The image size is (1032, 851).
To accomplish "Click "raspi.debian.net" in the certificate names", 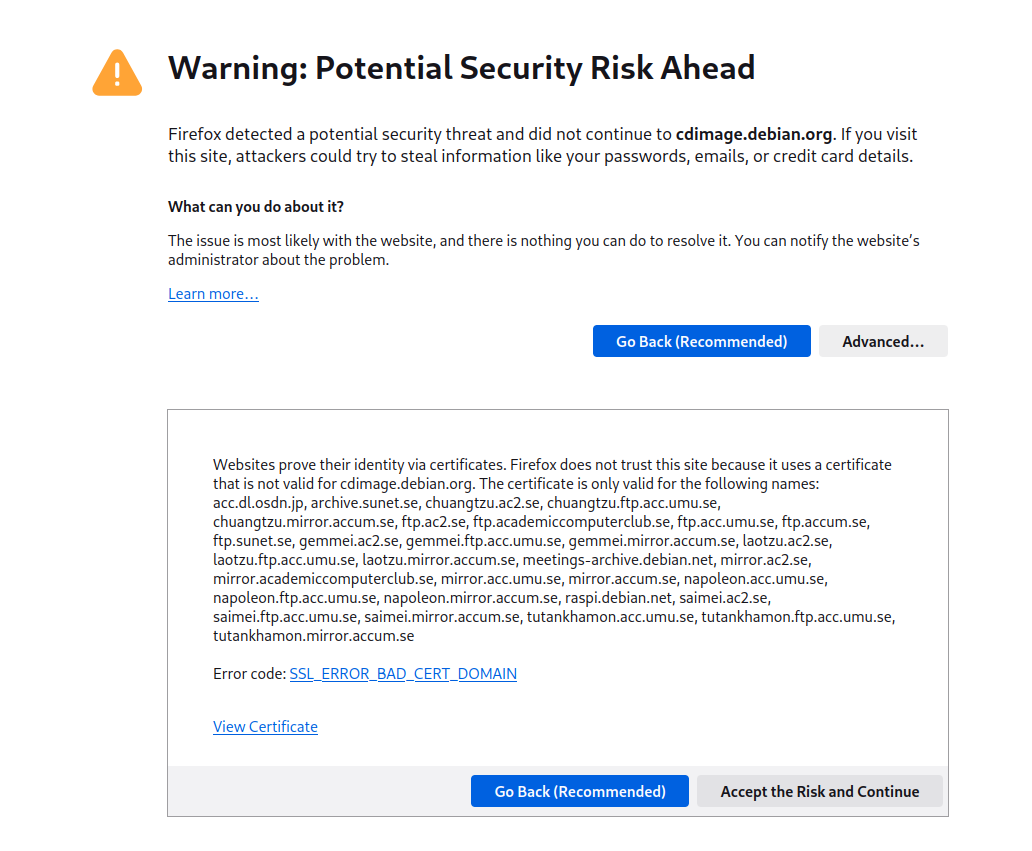I will coord(621,598).
